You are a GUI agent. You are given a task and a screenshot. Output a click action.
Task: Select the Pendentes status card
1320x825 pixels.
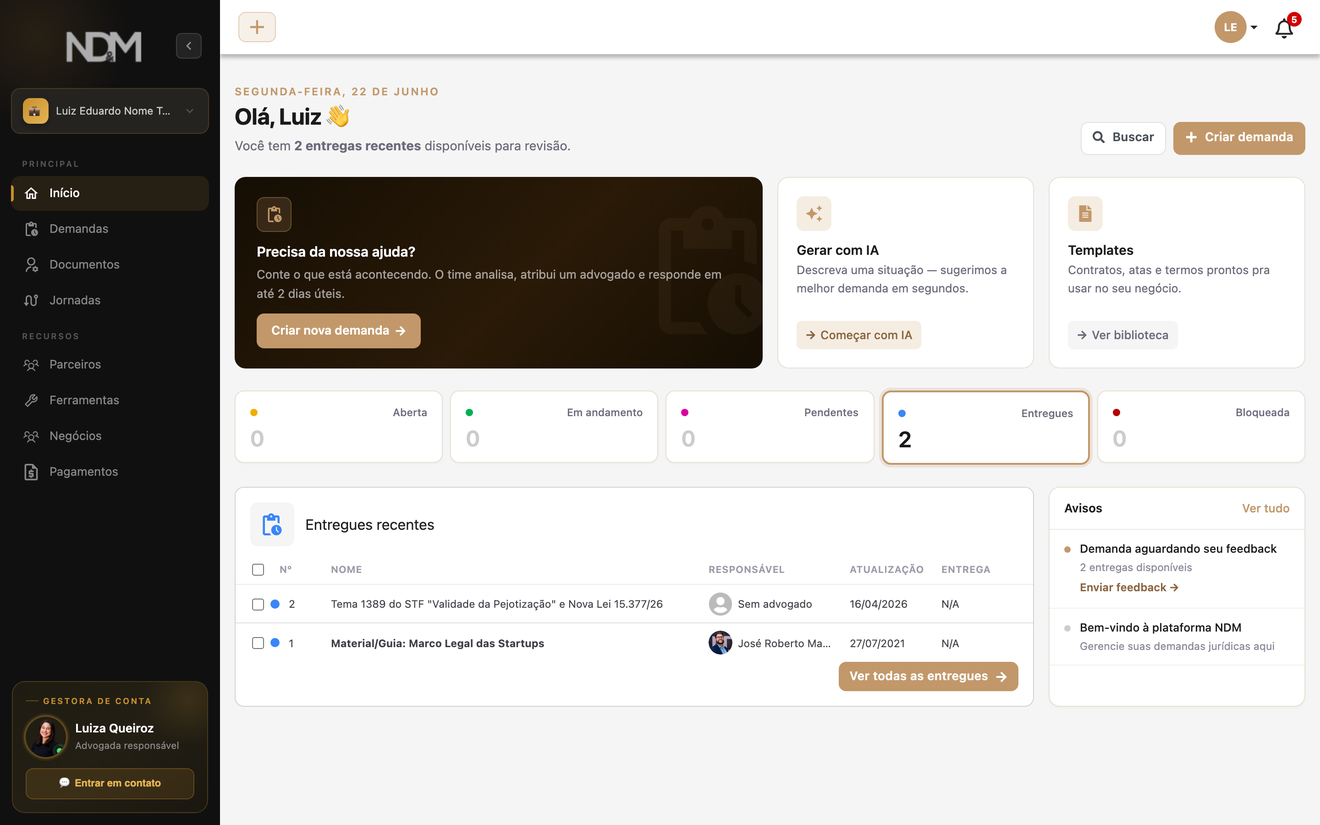point(770,427)
